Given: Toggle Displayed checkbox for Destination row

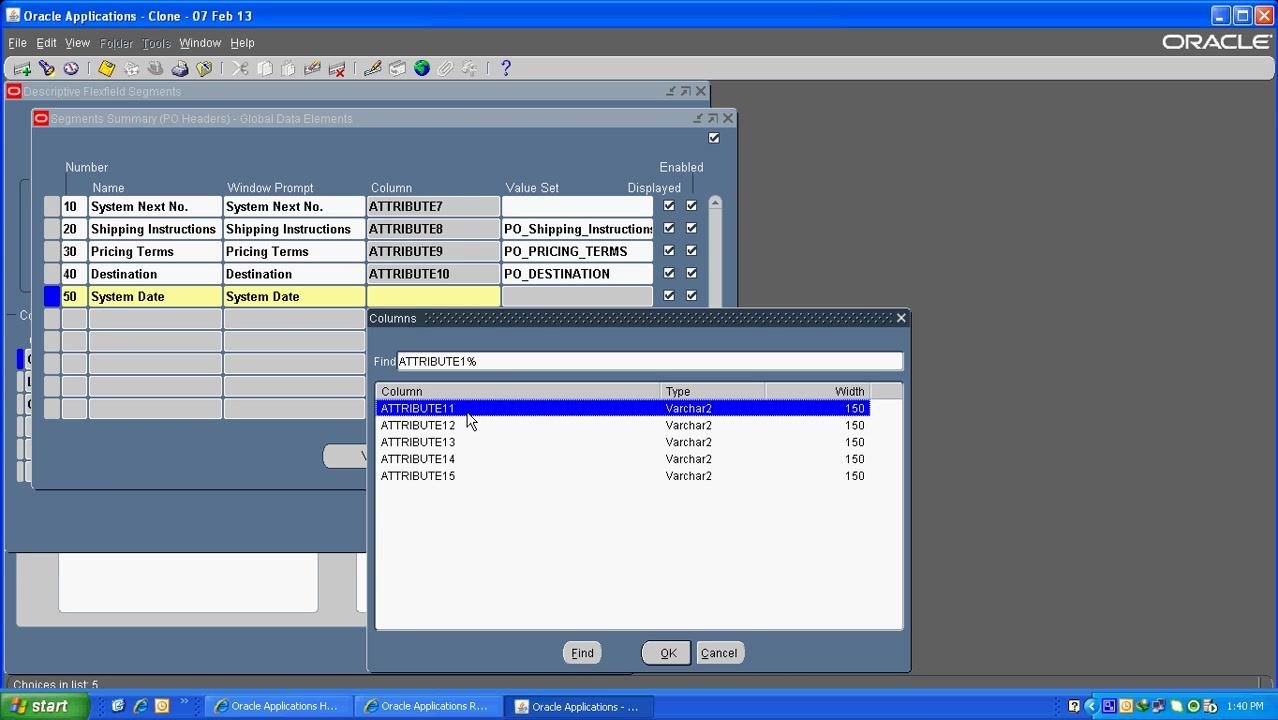Looking at the screenshot, I should (669, 274).
